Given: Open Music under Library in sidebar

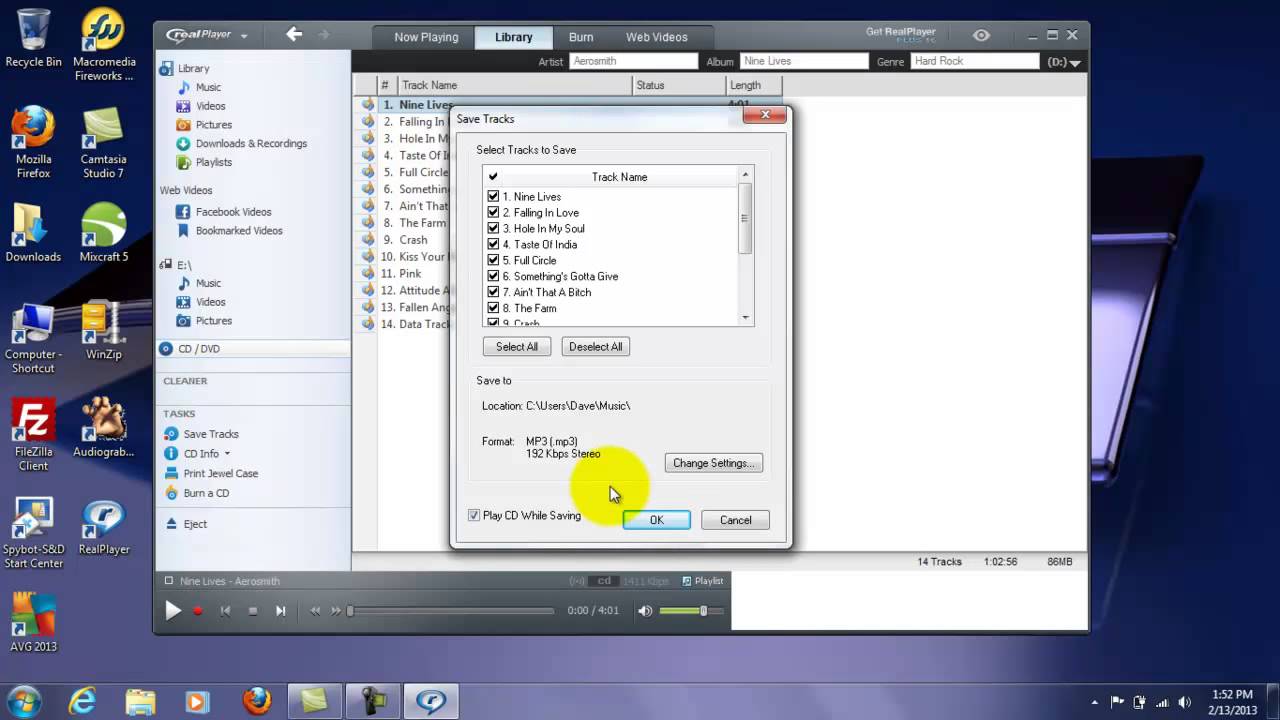Looking at the screenshot, I should pos(208,87).
